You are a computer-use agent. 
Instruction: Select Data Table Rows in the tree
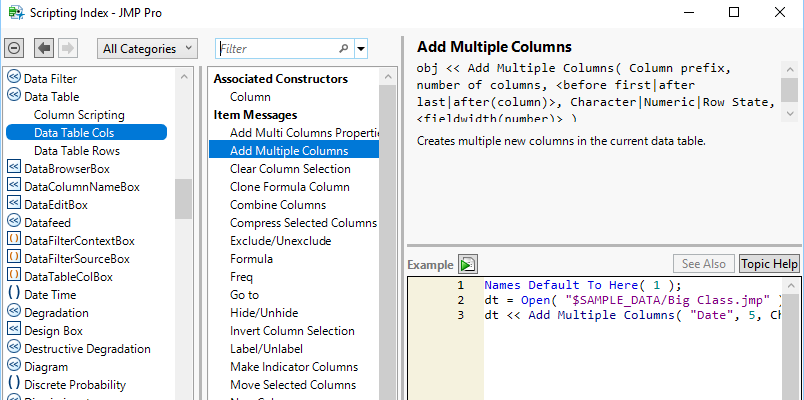(x=77, y=150)
